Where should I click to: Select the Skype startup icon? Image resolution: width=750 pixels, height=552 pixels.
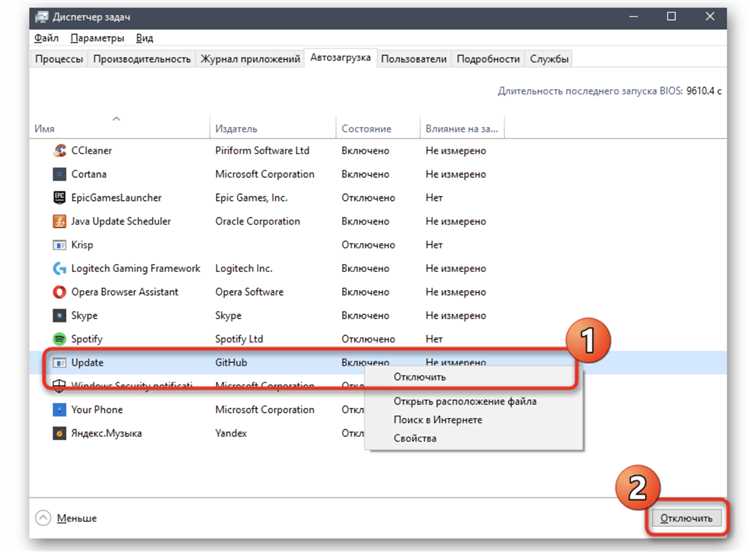click(x=59, y=316)
